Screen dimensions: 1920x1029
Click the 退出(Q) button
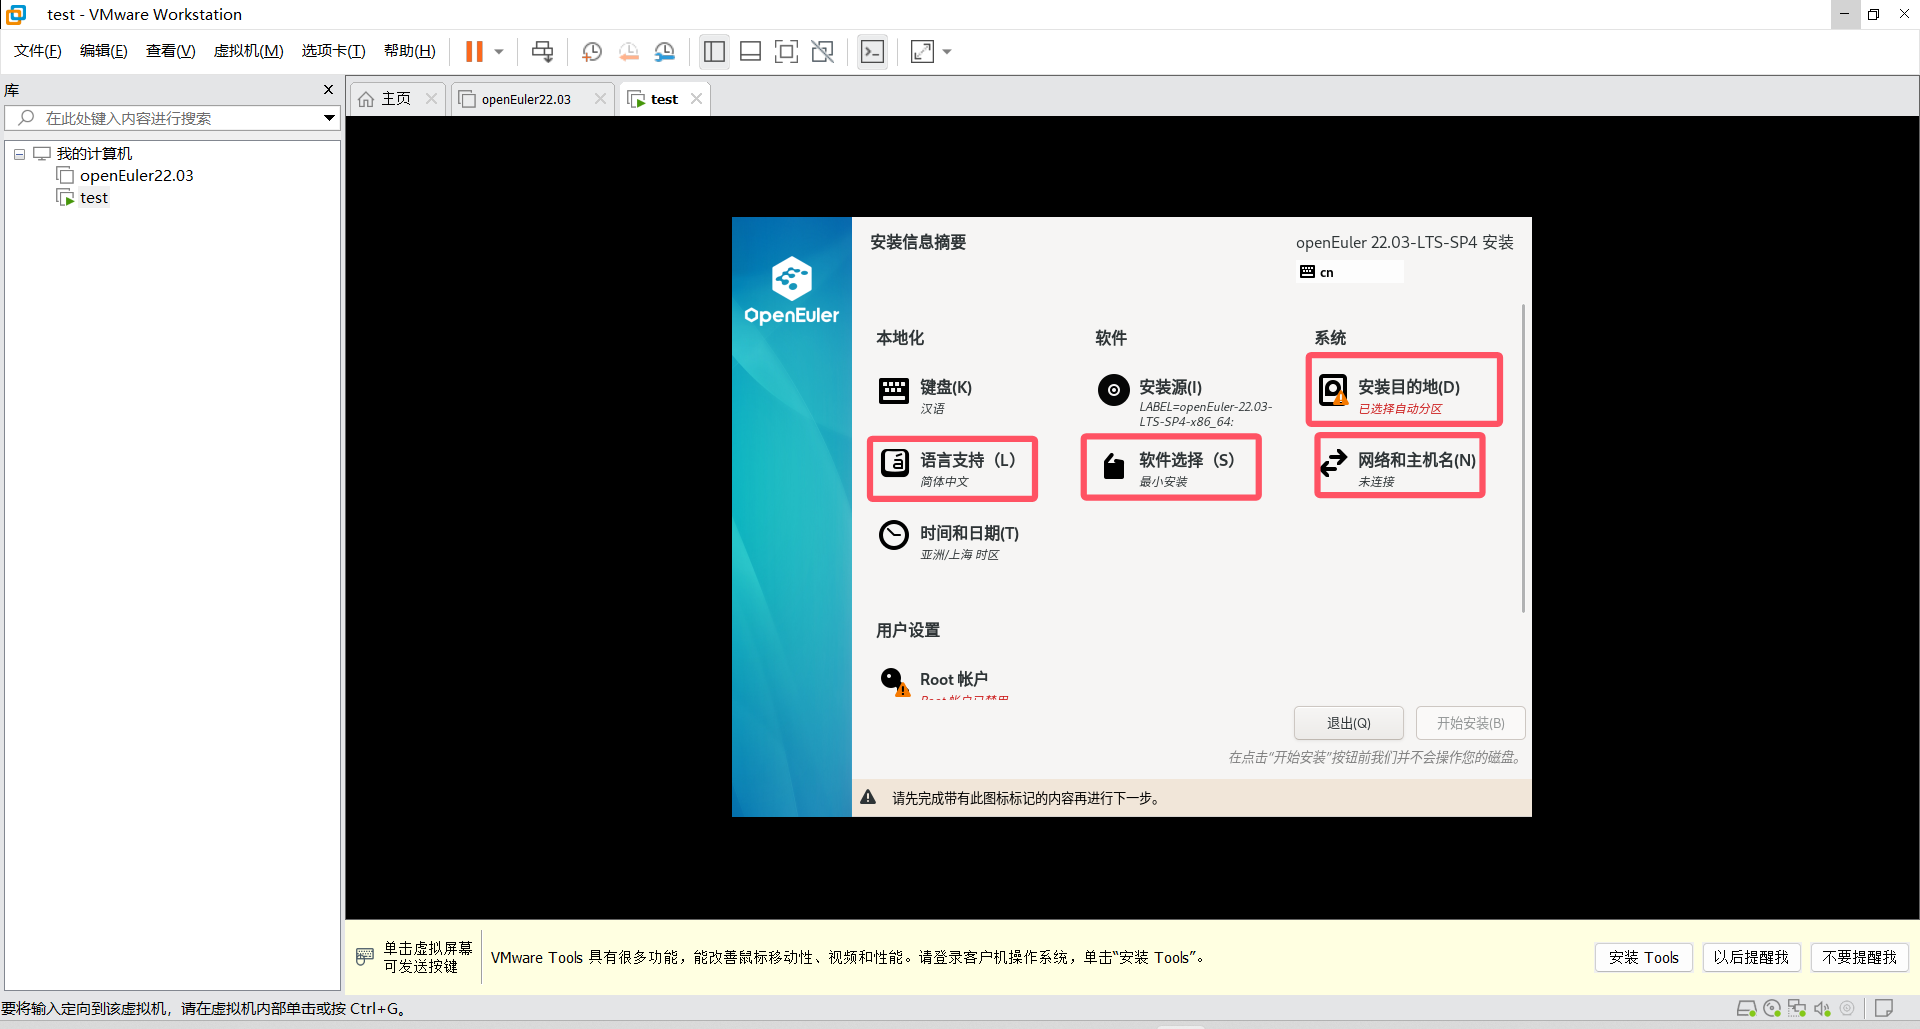click(1348, 723)
